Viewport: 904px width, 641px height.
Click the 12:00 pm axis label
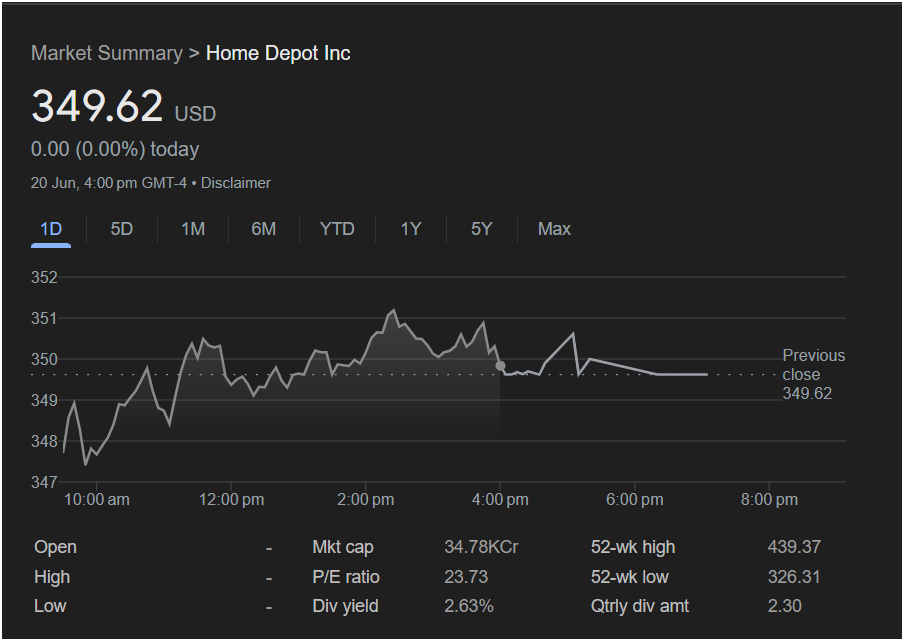(x=231, y=500)
